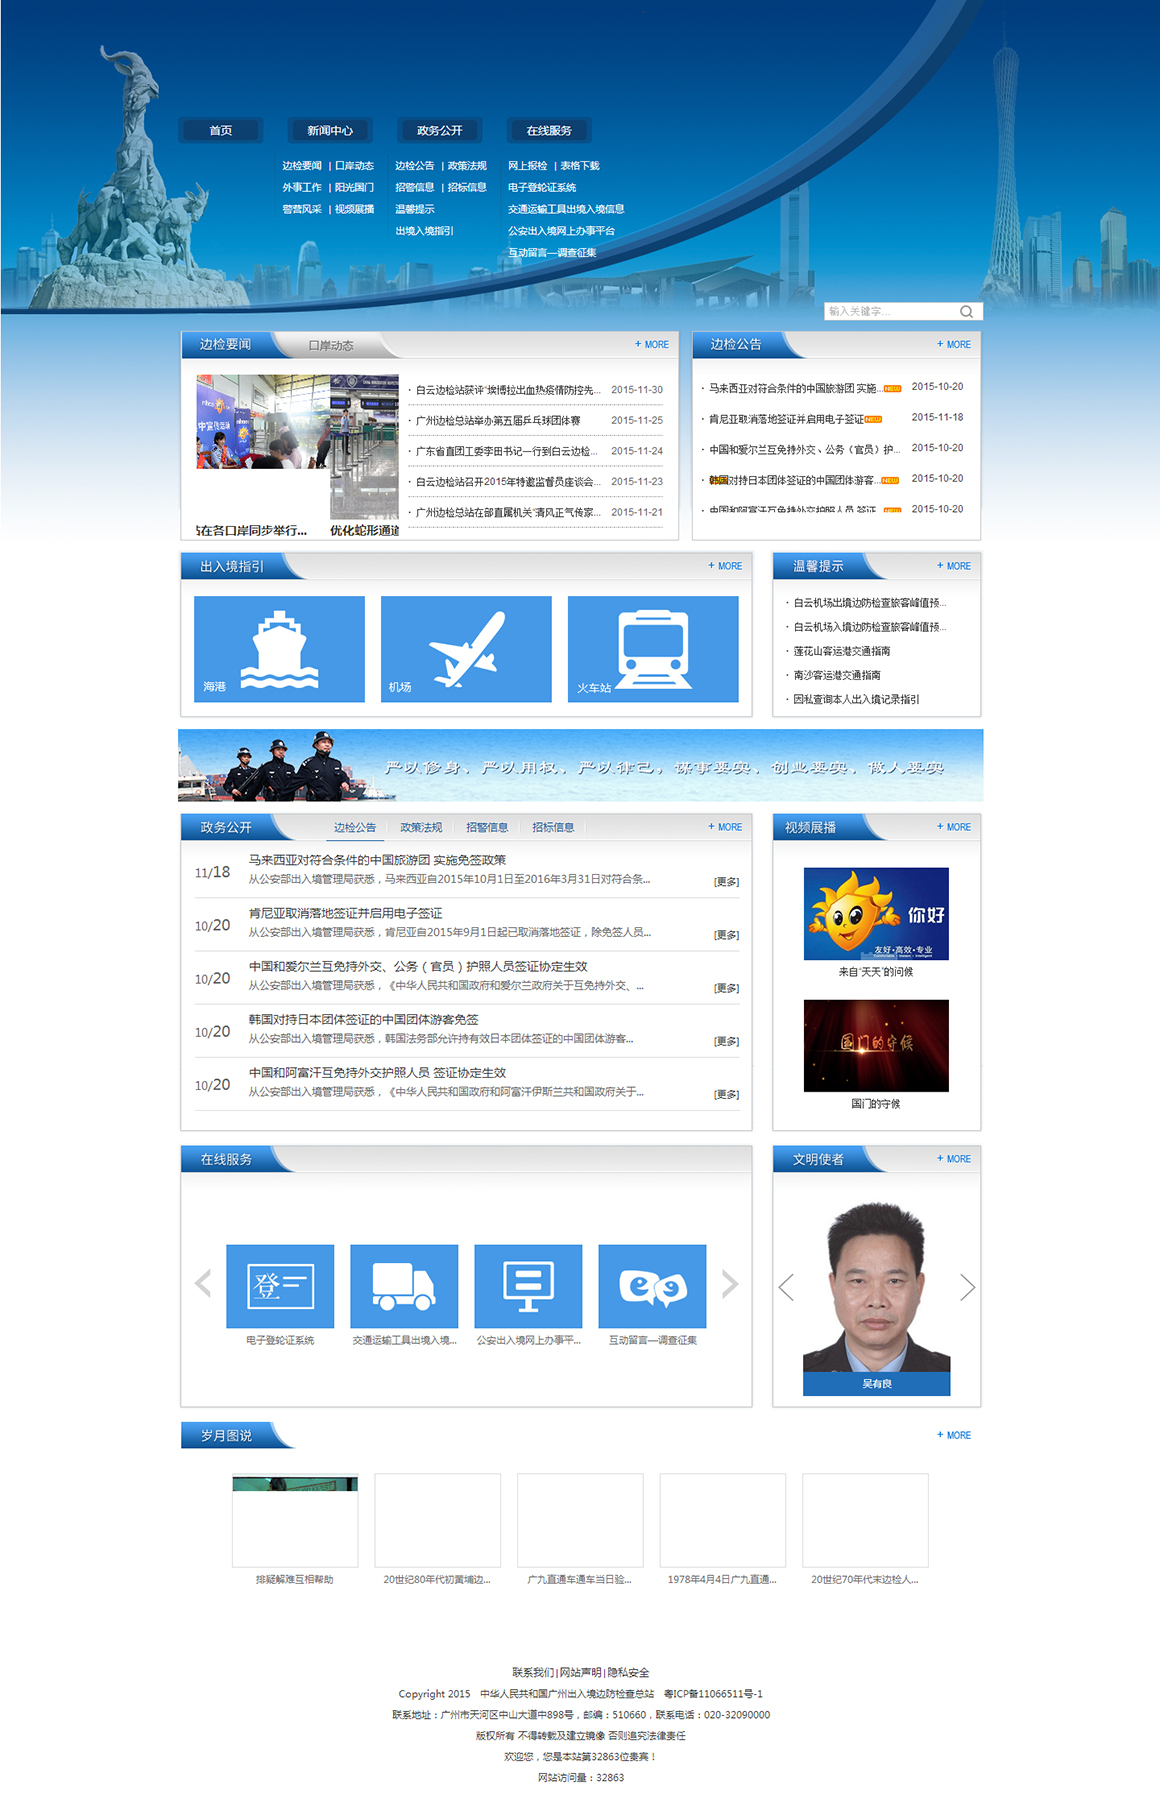Open headline 中国和阿富汗互免持外交护照人员签证协定生效
The image size is (1160, 1819).
(377, 1072)
